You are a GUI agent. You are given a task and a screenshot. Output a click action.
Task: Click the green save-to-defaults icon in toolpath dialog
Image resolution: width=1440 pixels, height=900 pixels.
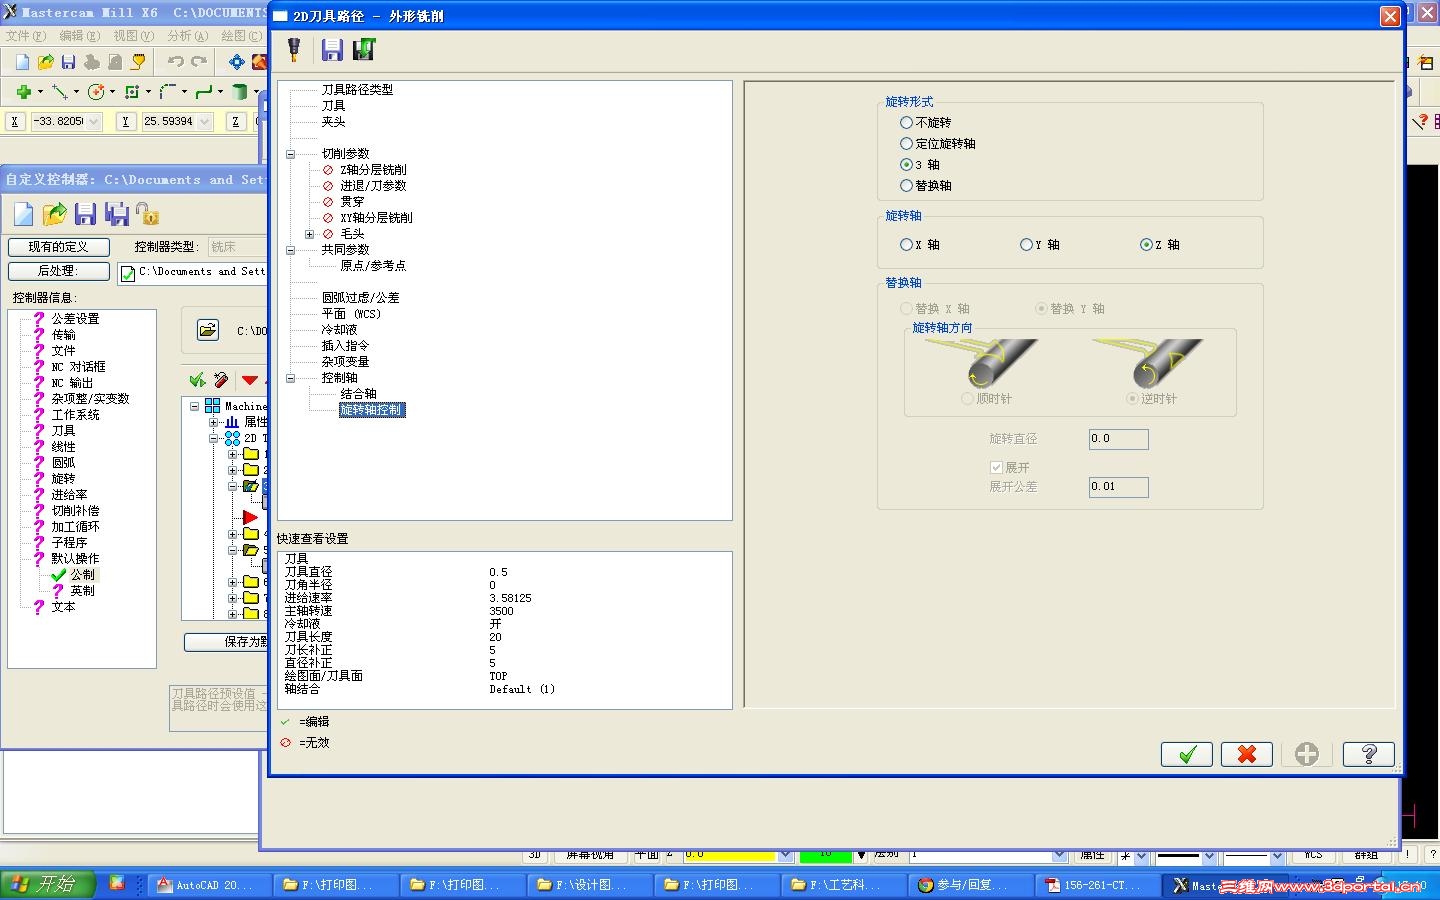(363, 49)
